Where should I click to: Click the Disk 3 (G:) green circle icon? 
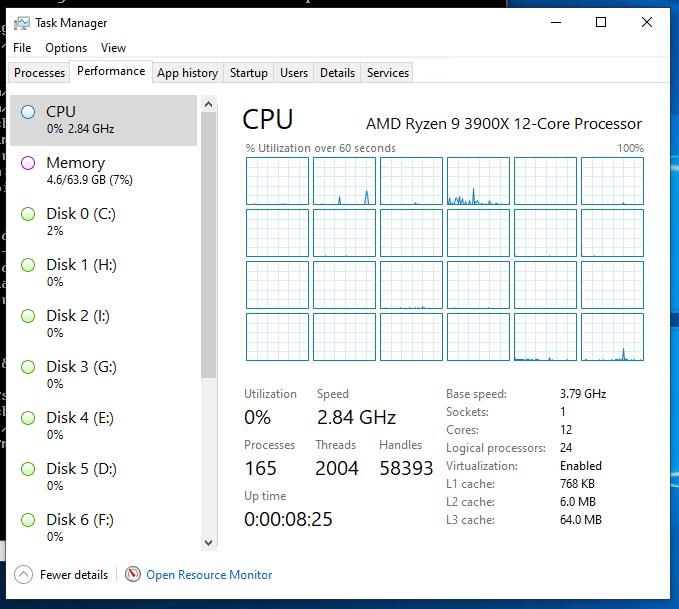coord(28,367)
